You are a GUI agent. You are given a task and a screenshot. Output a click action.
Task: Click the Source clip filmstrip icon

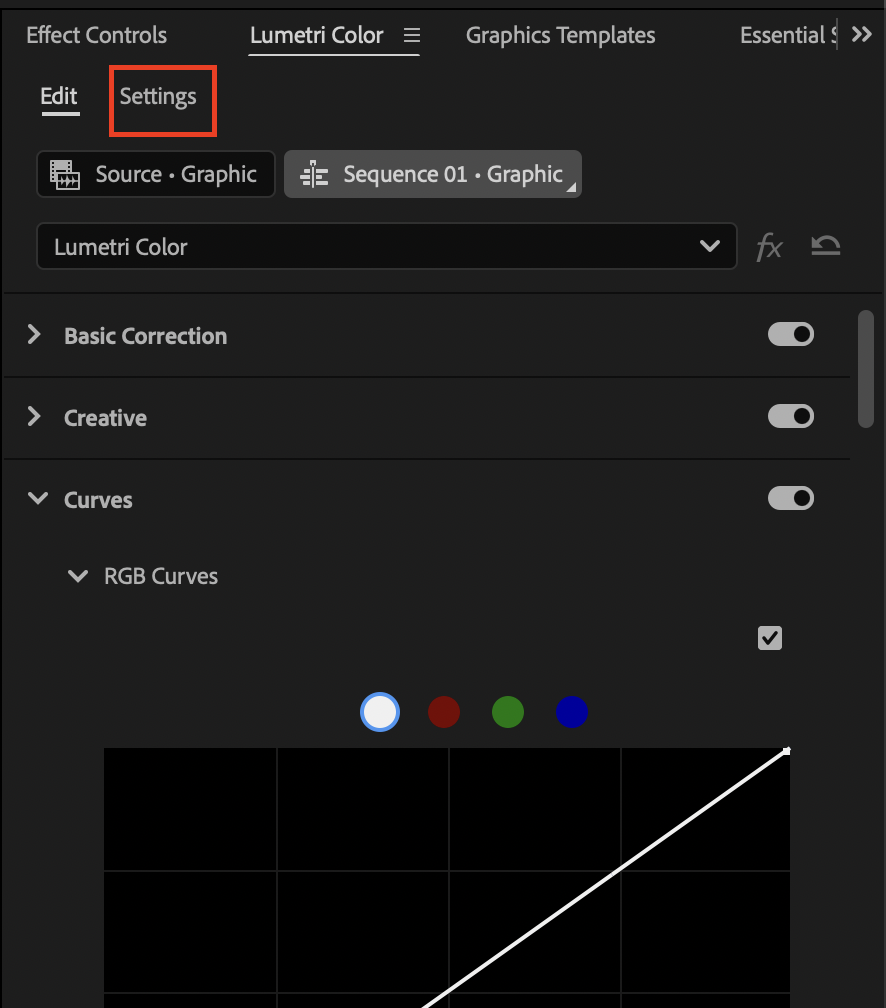pyautogui.click(x=65, y=175)
